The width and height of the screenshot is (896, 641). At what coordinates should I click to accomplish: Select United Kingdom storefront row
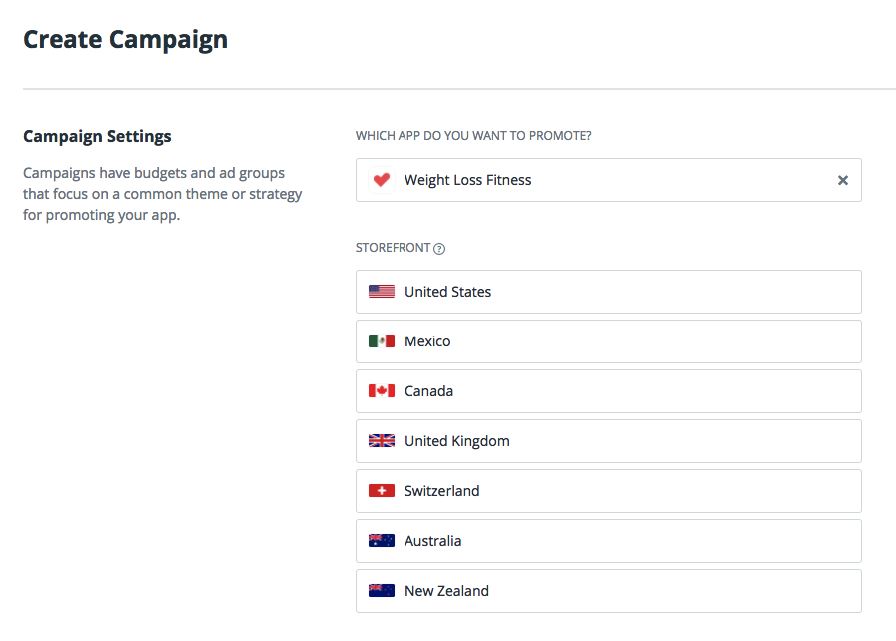tap(608, 441)
